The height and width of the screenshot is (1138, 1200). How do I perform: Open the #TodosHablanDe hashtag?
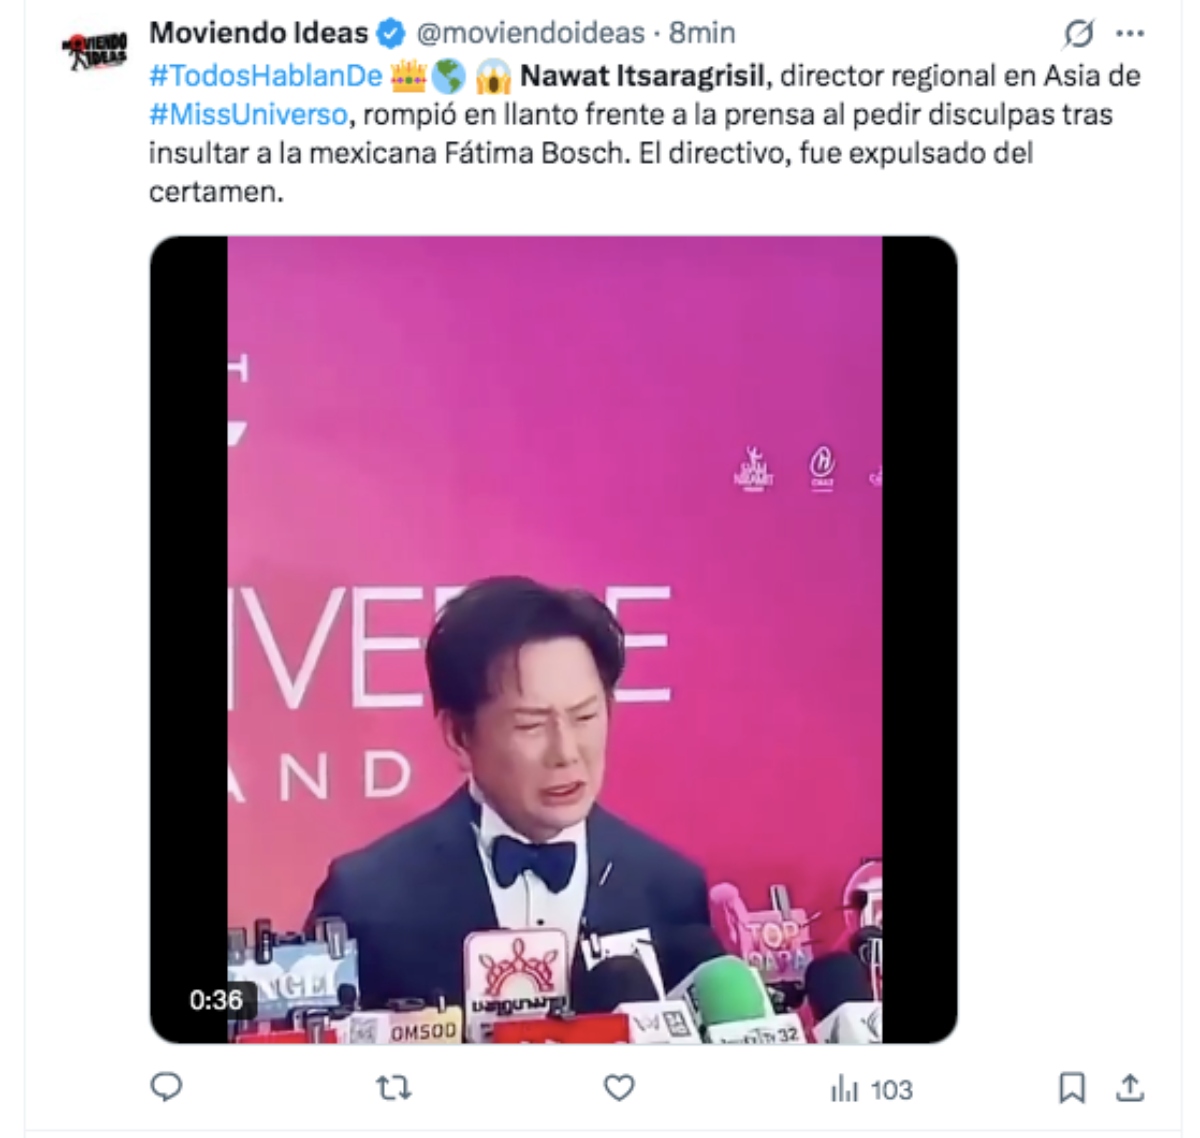(266, 75)
